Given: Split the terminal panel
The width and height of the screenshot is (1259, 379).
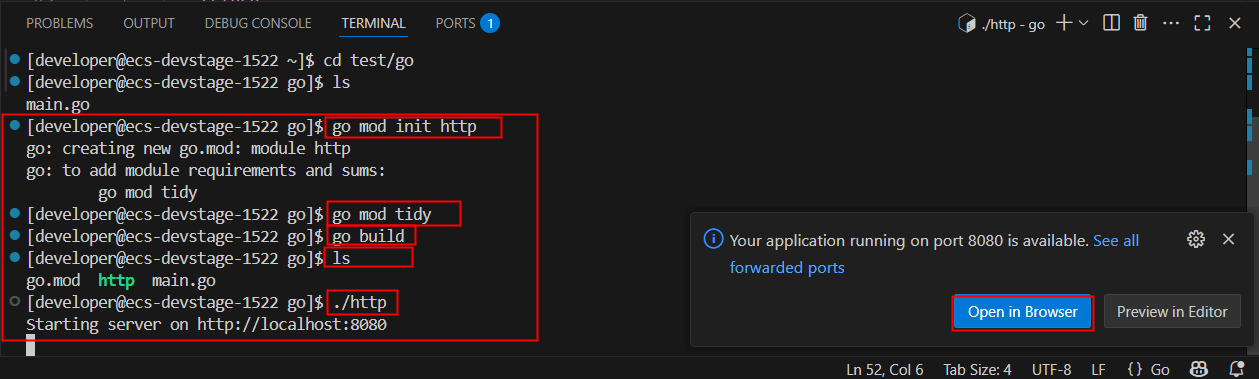Looking at the screenshot, I should click(1111, 23).
